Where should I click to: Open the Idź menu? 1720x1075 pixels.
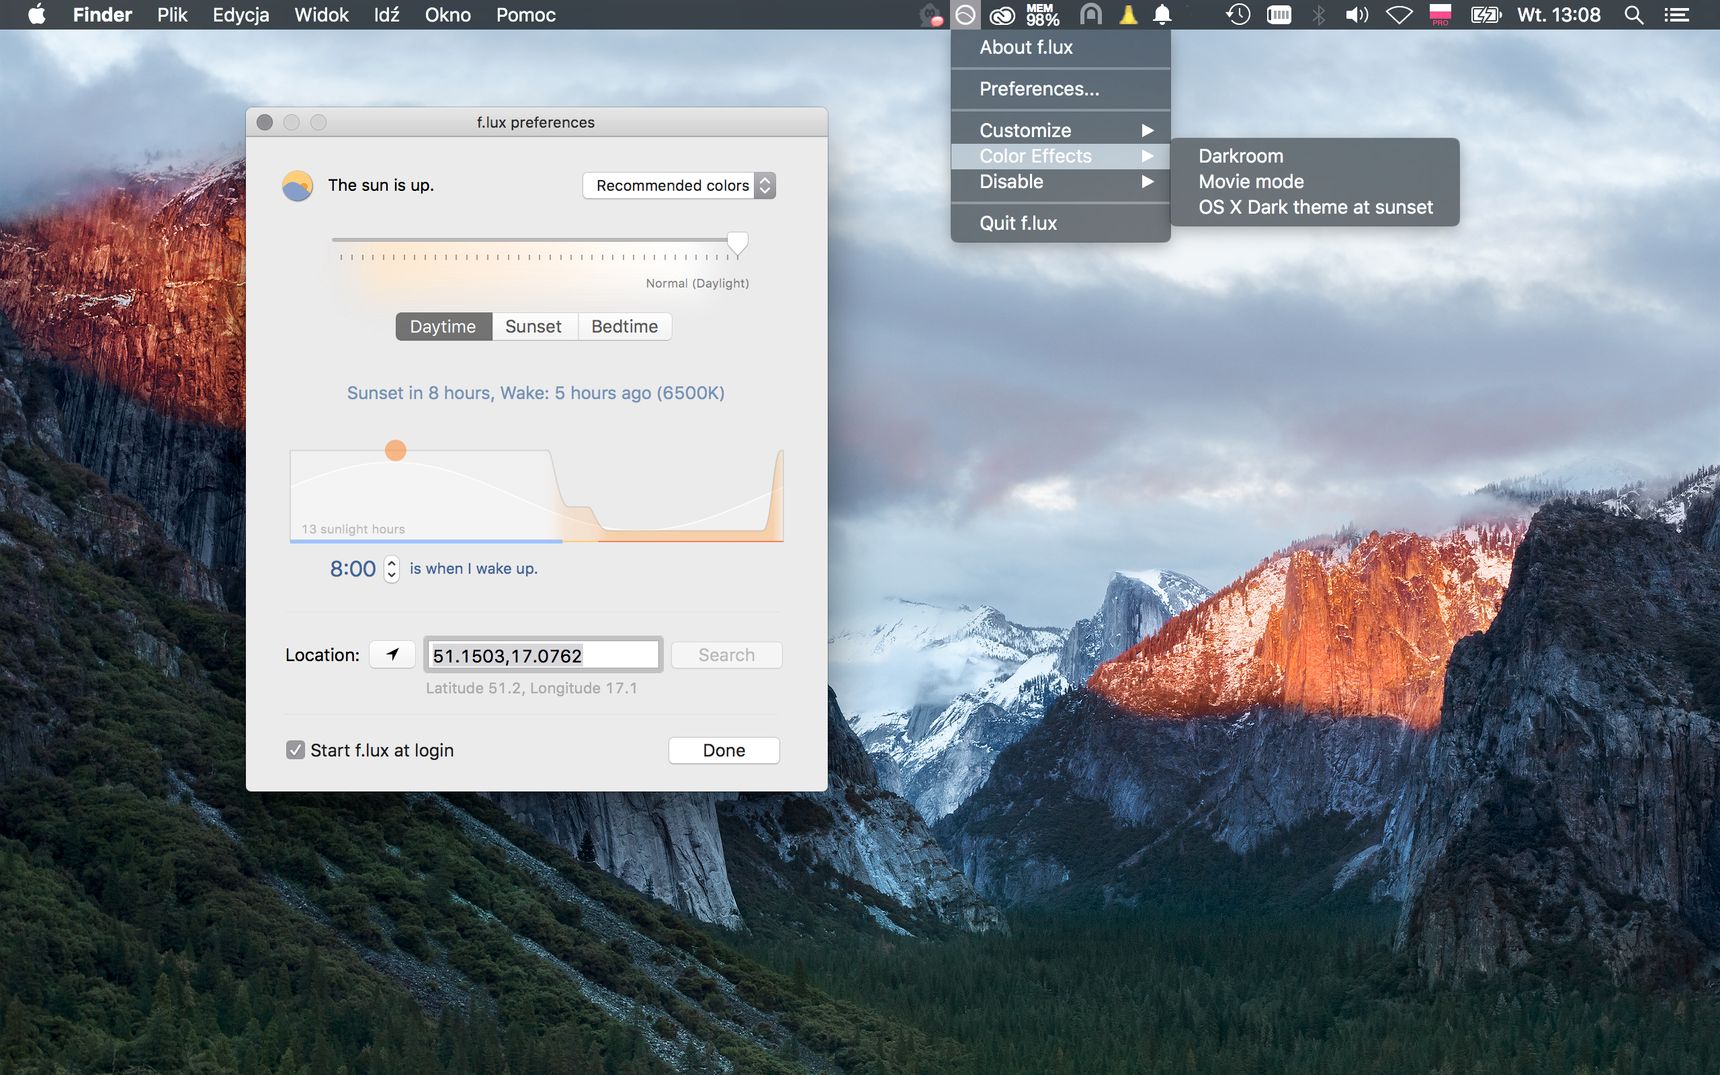click(x=387, y=15)
